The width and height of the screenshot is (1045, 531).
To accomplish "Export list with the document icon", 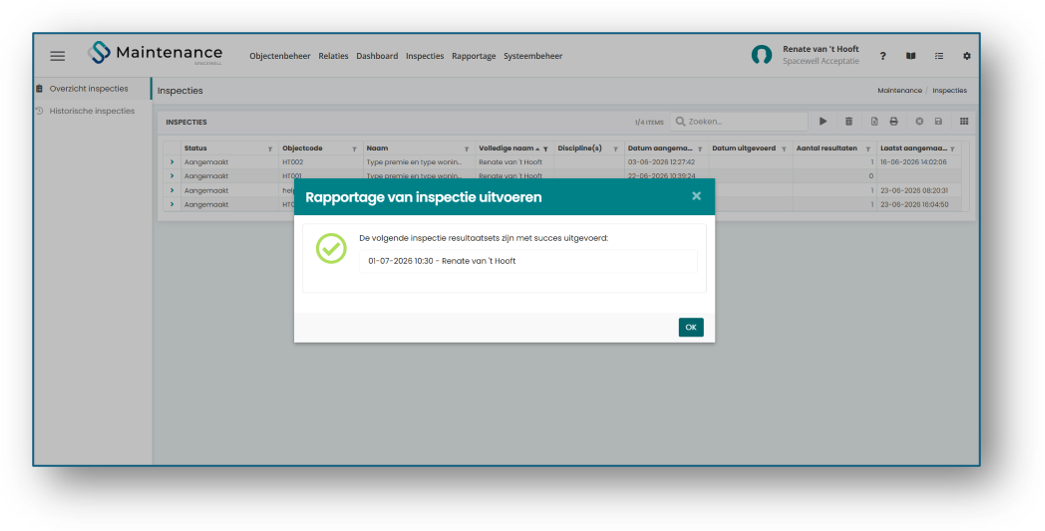I will [874, 121].
